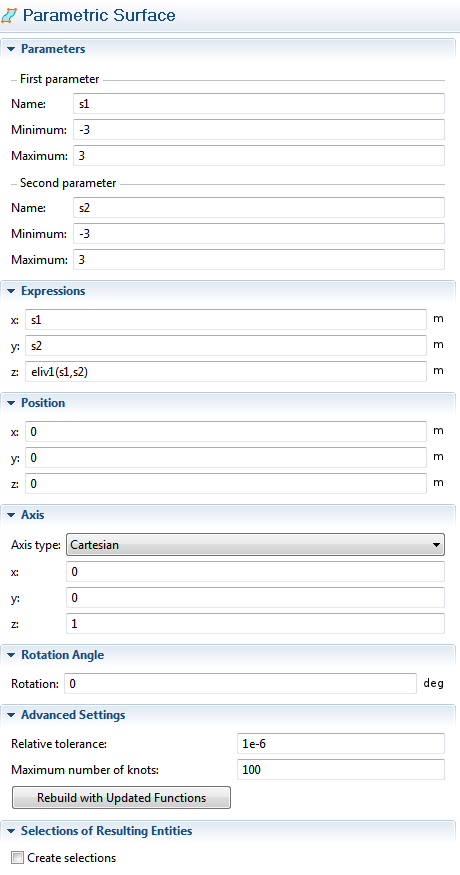
Task: Click the Parametric Surface icon in the title
Action: tap(9, 16)
